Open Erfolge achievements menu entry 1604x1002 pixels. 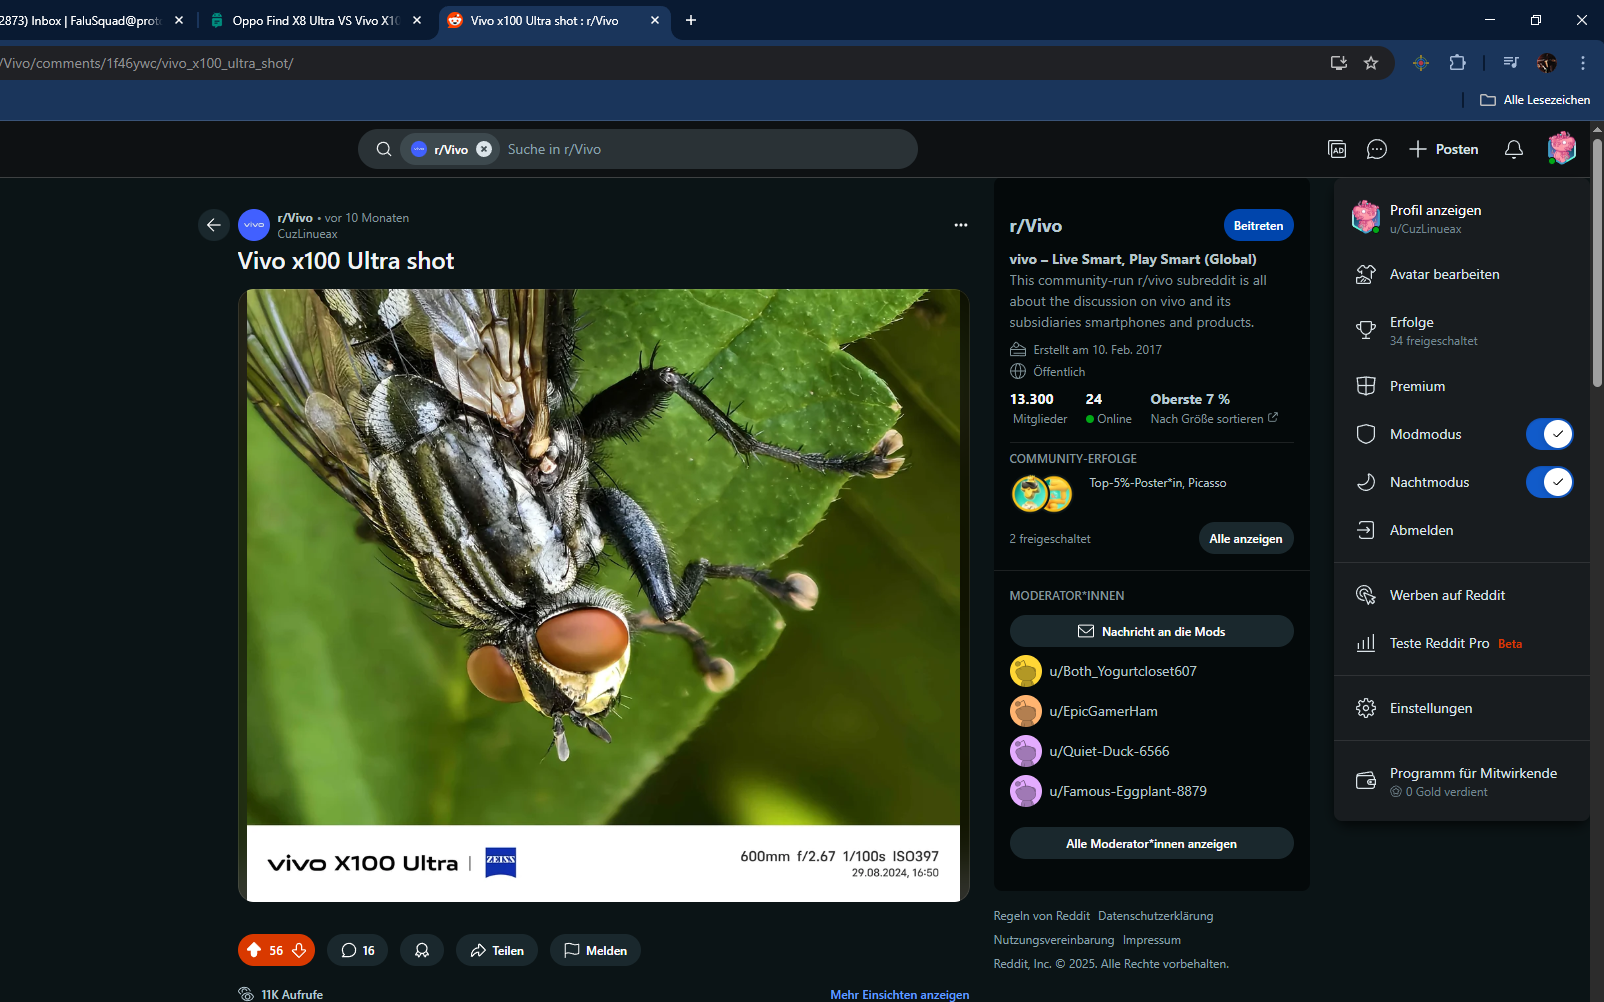pyautogui.click(x=1461, y=330)
